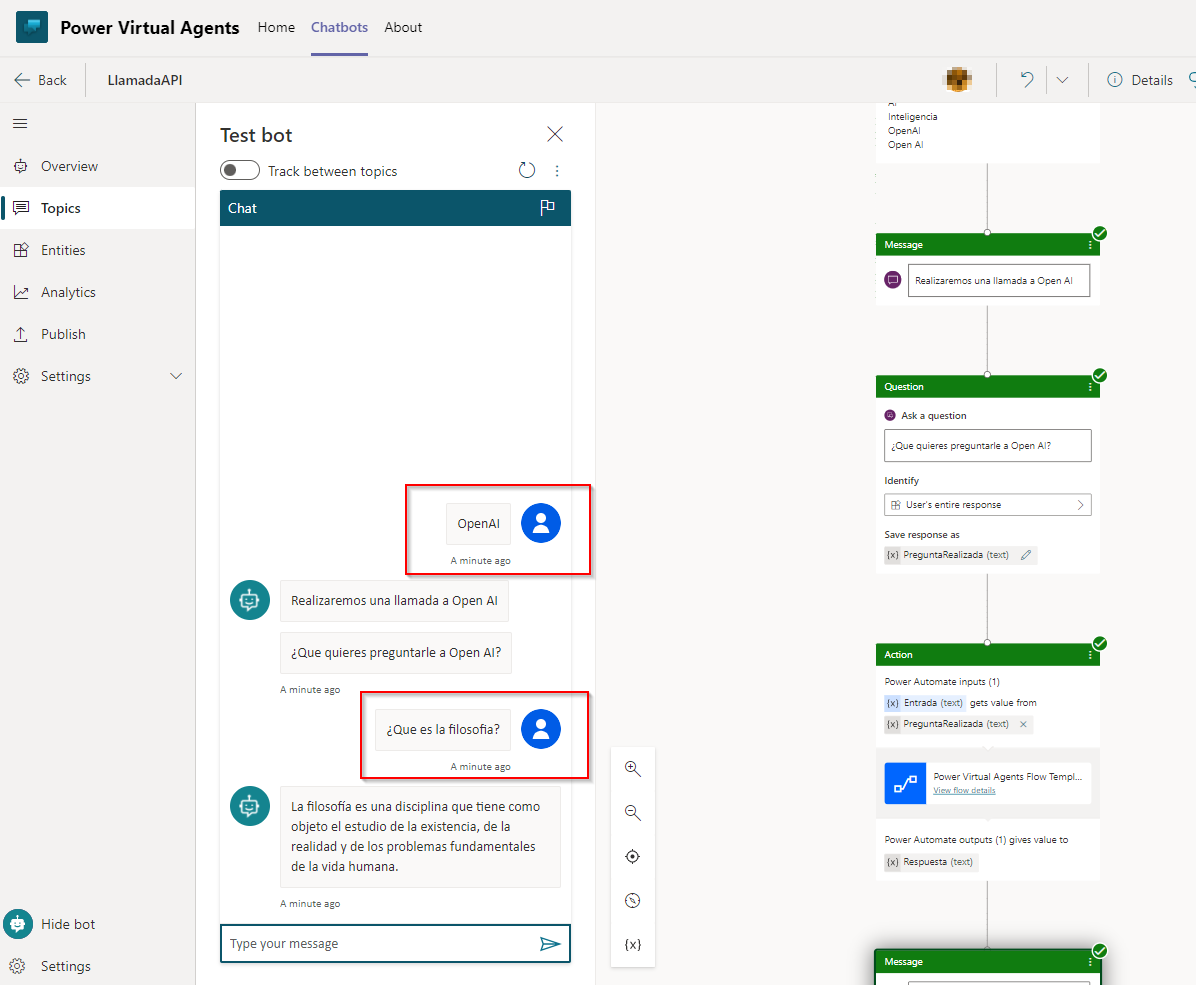Viewport: 1196px width, 985px height.
Task: Click the View flow details link
Action: 964,790
